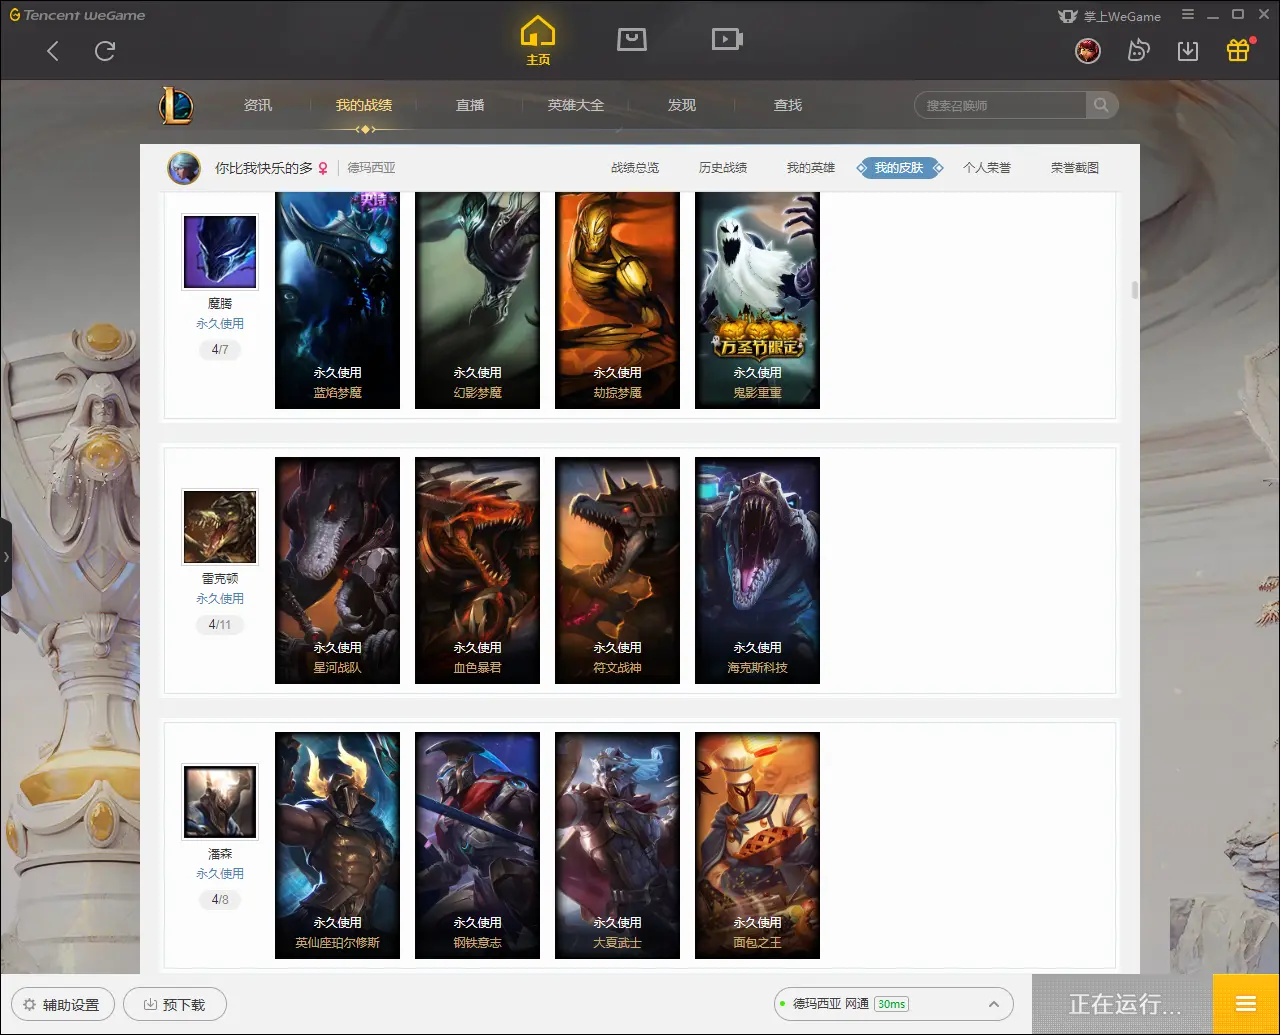
Task: Click the 雷克顿 champion portrait
Action: 220,527
